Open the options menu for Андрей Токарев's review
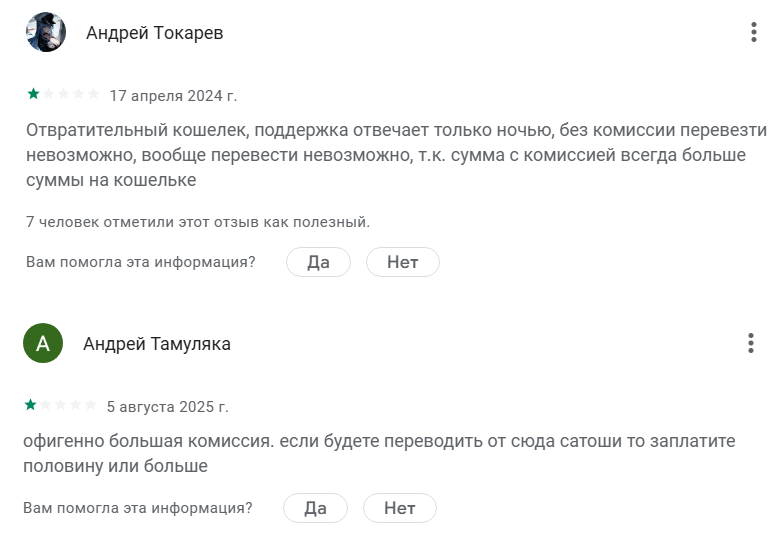This screenshot has width=784, height=541. tap(753, 32)
